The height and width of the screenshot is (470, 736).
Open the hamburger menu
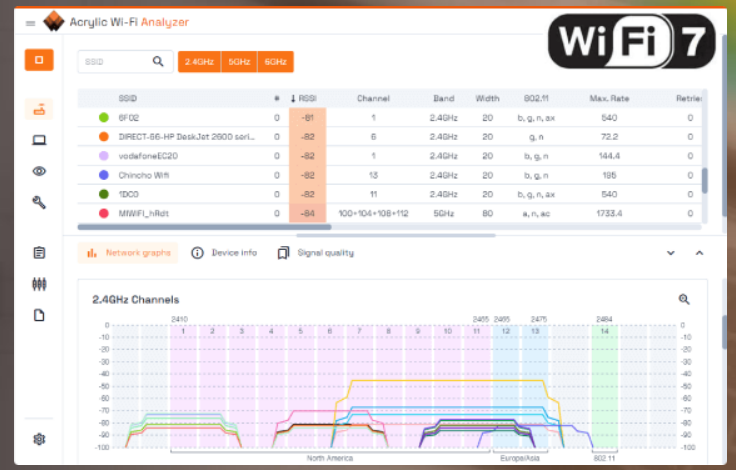click(31, 23)
